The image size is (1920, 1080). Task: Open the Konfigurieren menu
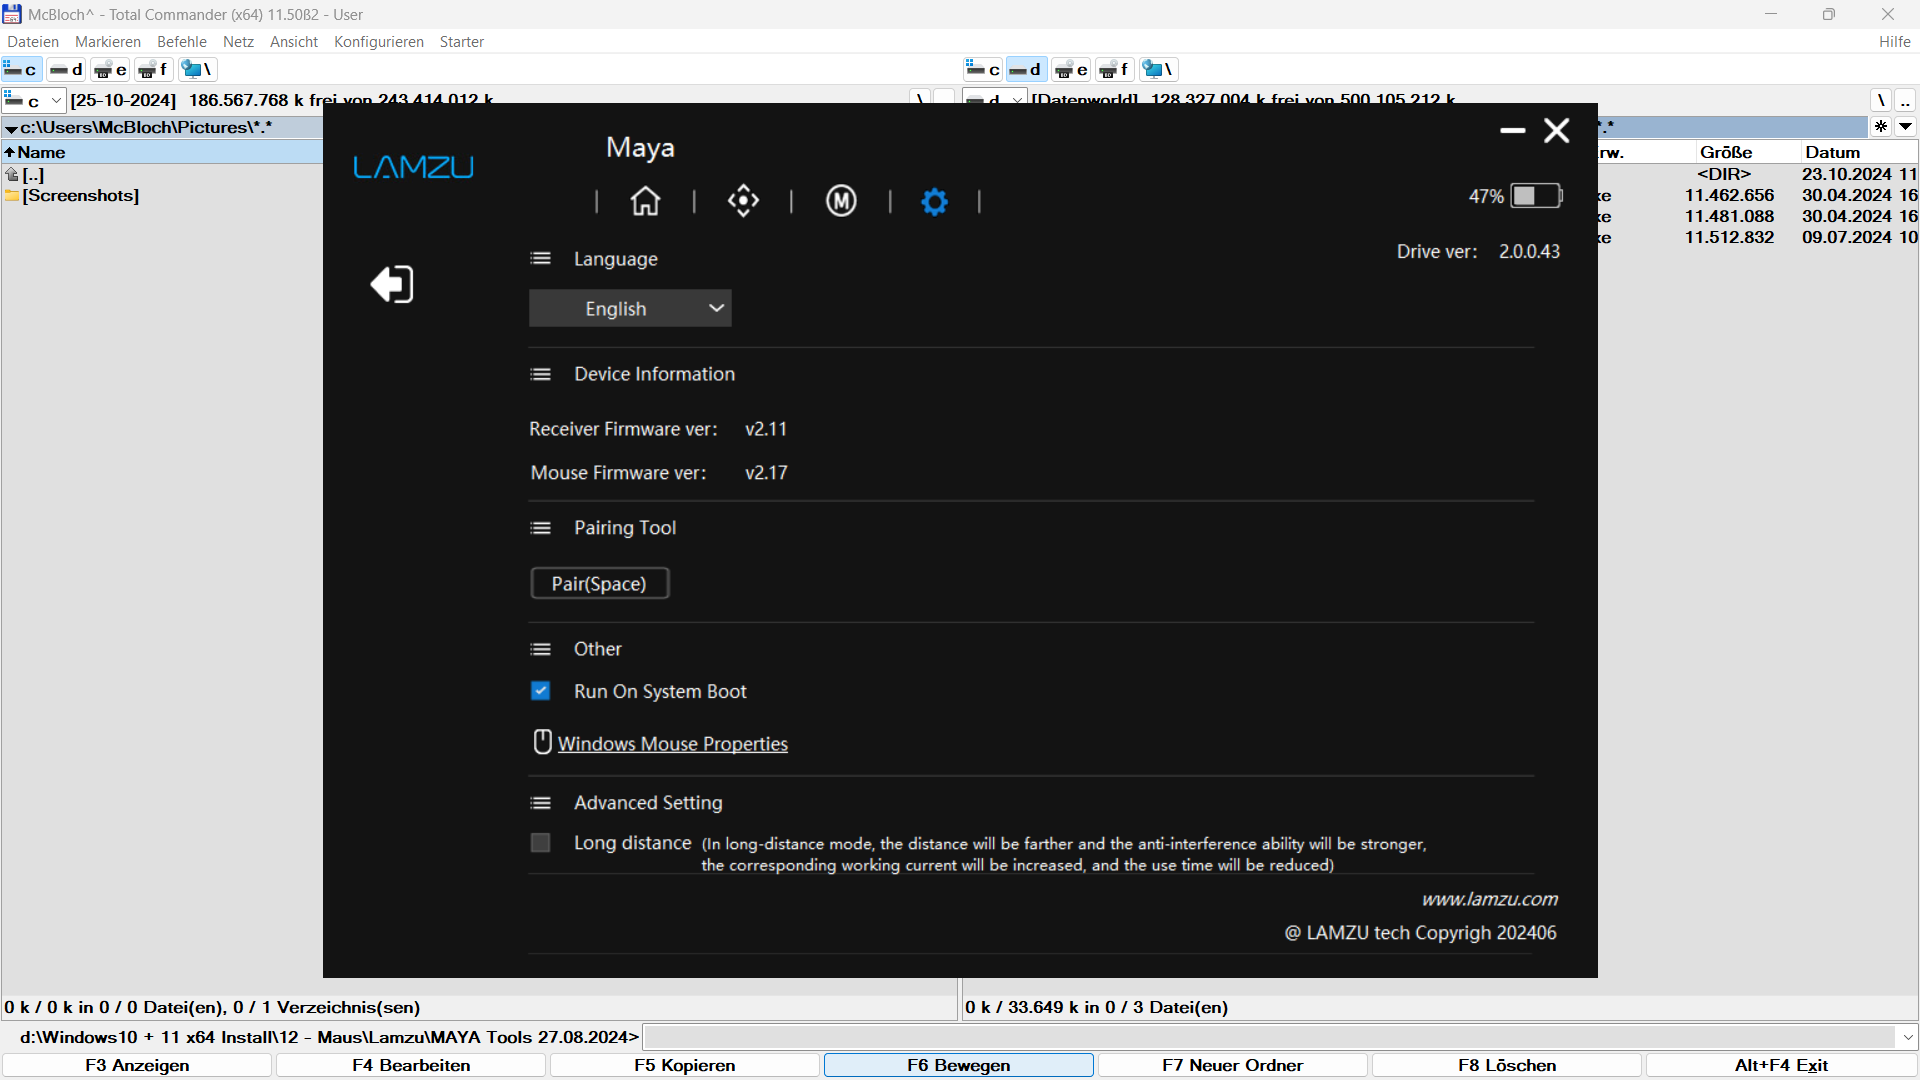[378, 42]
